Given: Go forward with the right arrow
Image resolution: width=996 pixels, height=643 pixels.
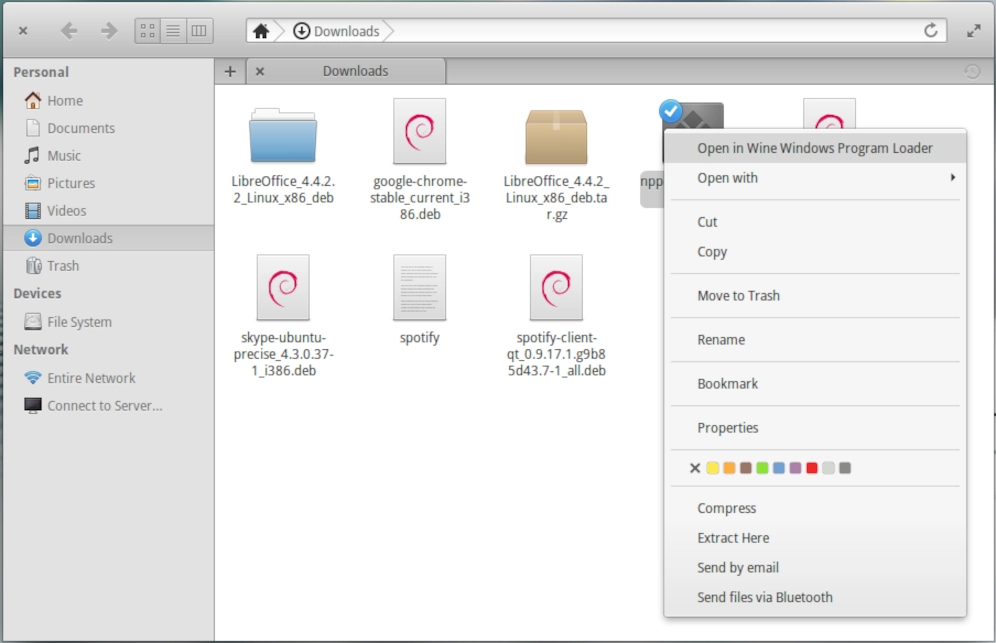Looking at the screenshot, I should (x=109, y=30).
